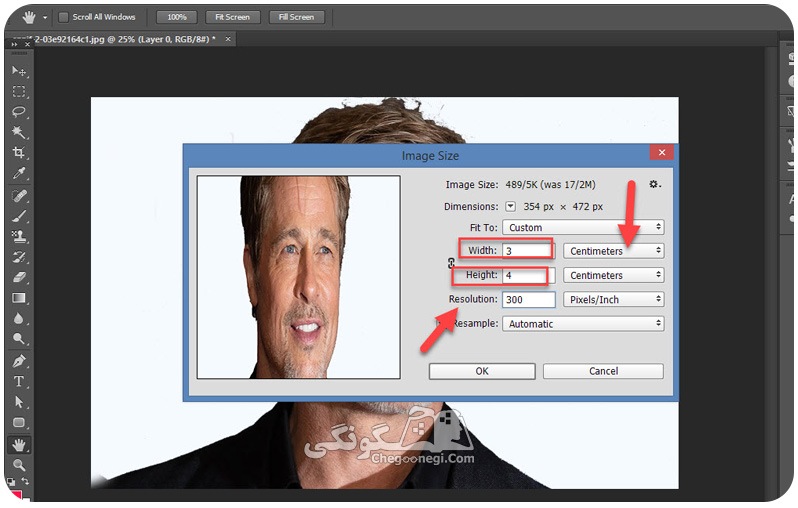Click the Fill Screen button
The width and height of the screenshot is (798, 508).
click(x=296, y=17)
